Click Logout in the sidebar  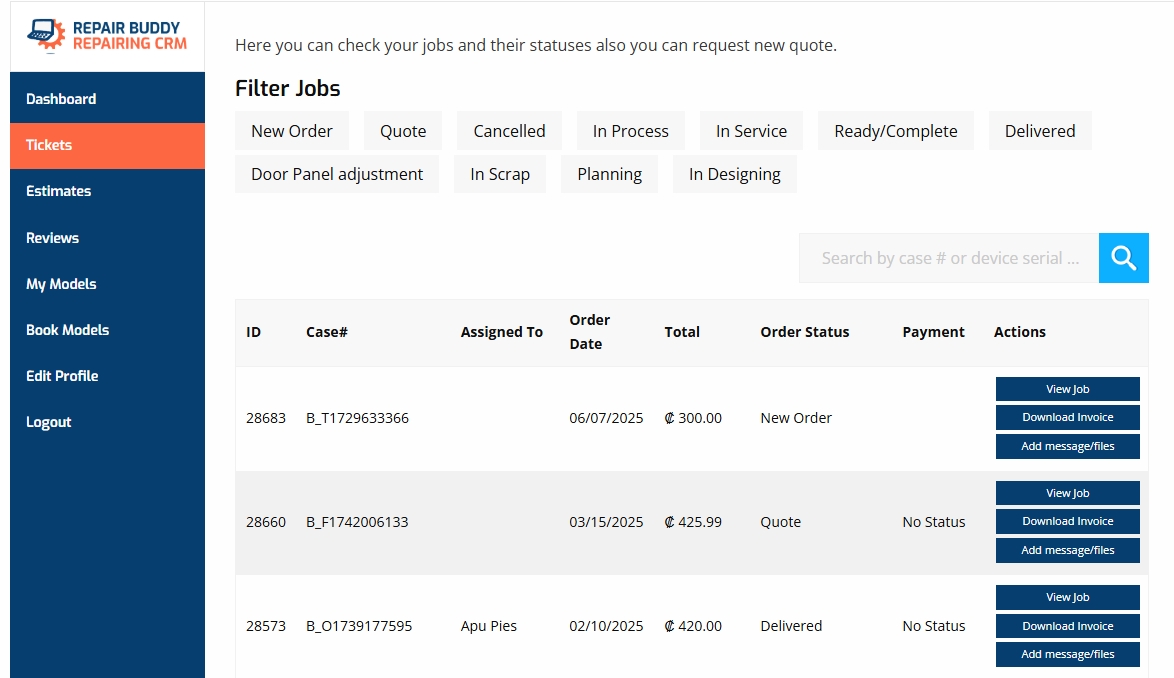[x=48, y=422]
